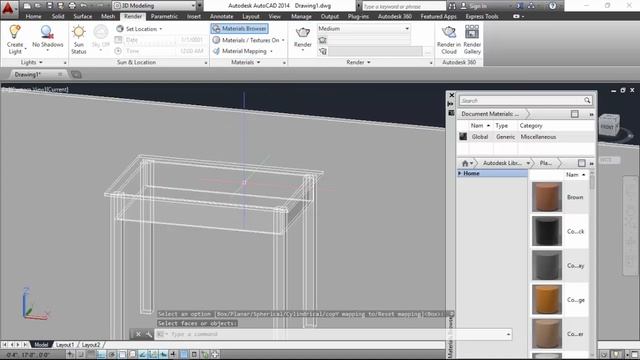Image resolution: width=640 pixels, height=360 pixels.
Task: Click the Sign In user icon
Action: tap(464, 6)
